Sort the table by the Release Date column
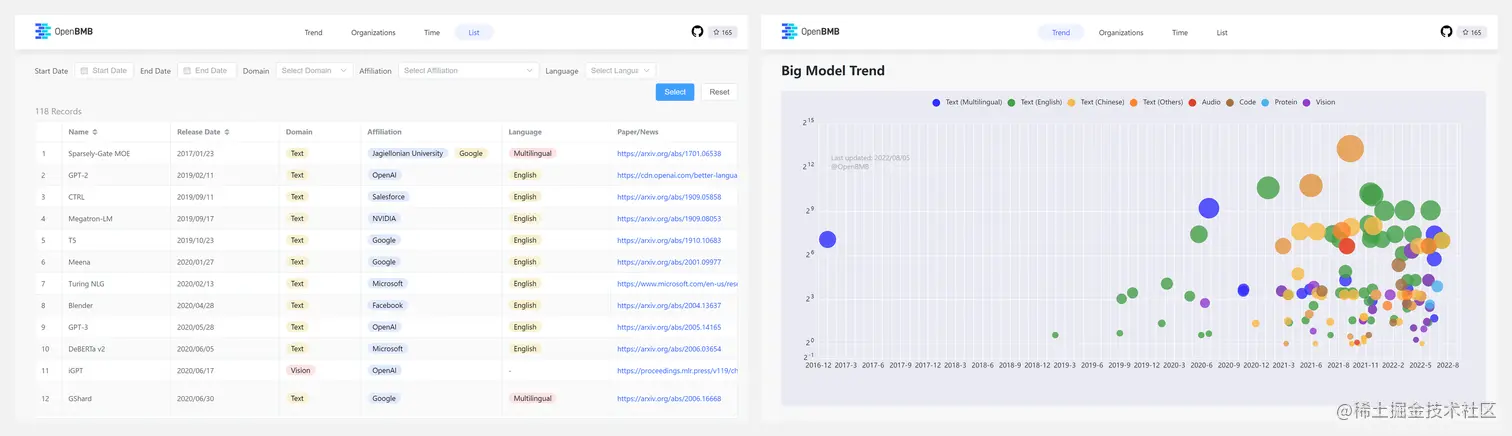The height and width of the screenshot is (436, 1512). pos(204,132)
